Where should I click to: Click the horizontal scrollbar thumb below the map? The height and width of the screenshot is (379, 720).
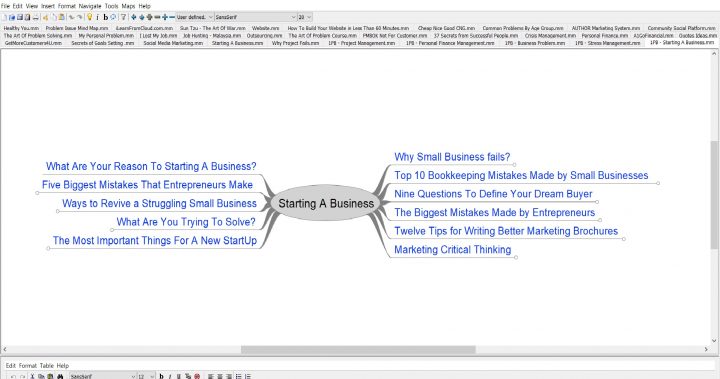(358, 350)
